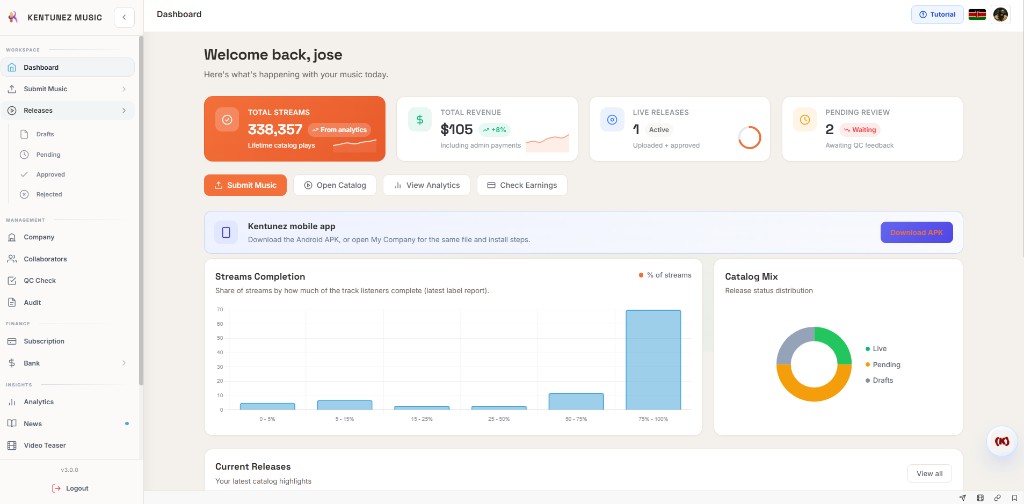Click the Open Catalog button
This screenshot has width=1024, height=504.
click(x=335, y=185)
